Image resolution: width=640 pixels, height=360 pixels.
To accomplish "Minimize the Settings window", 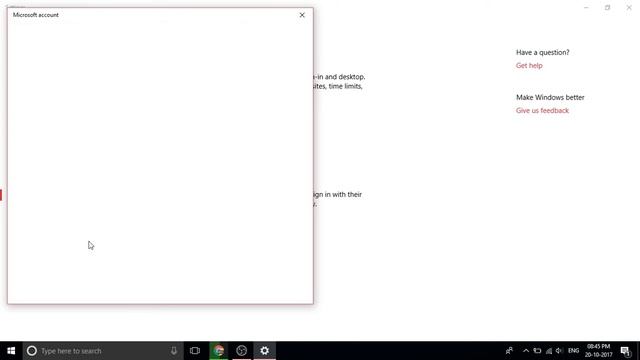I will coord(586,7).
